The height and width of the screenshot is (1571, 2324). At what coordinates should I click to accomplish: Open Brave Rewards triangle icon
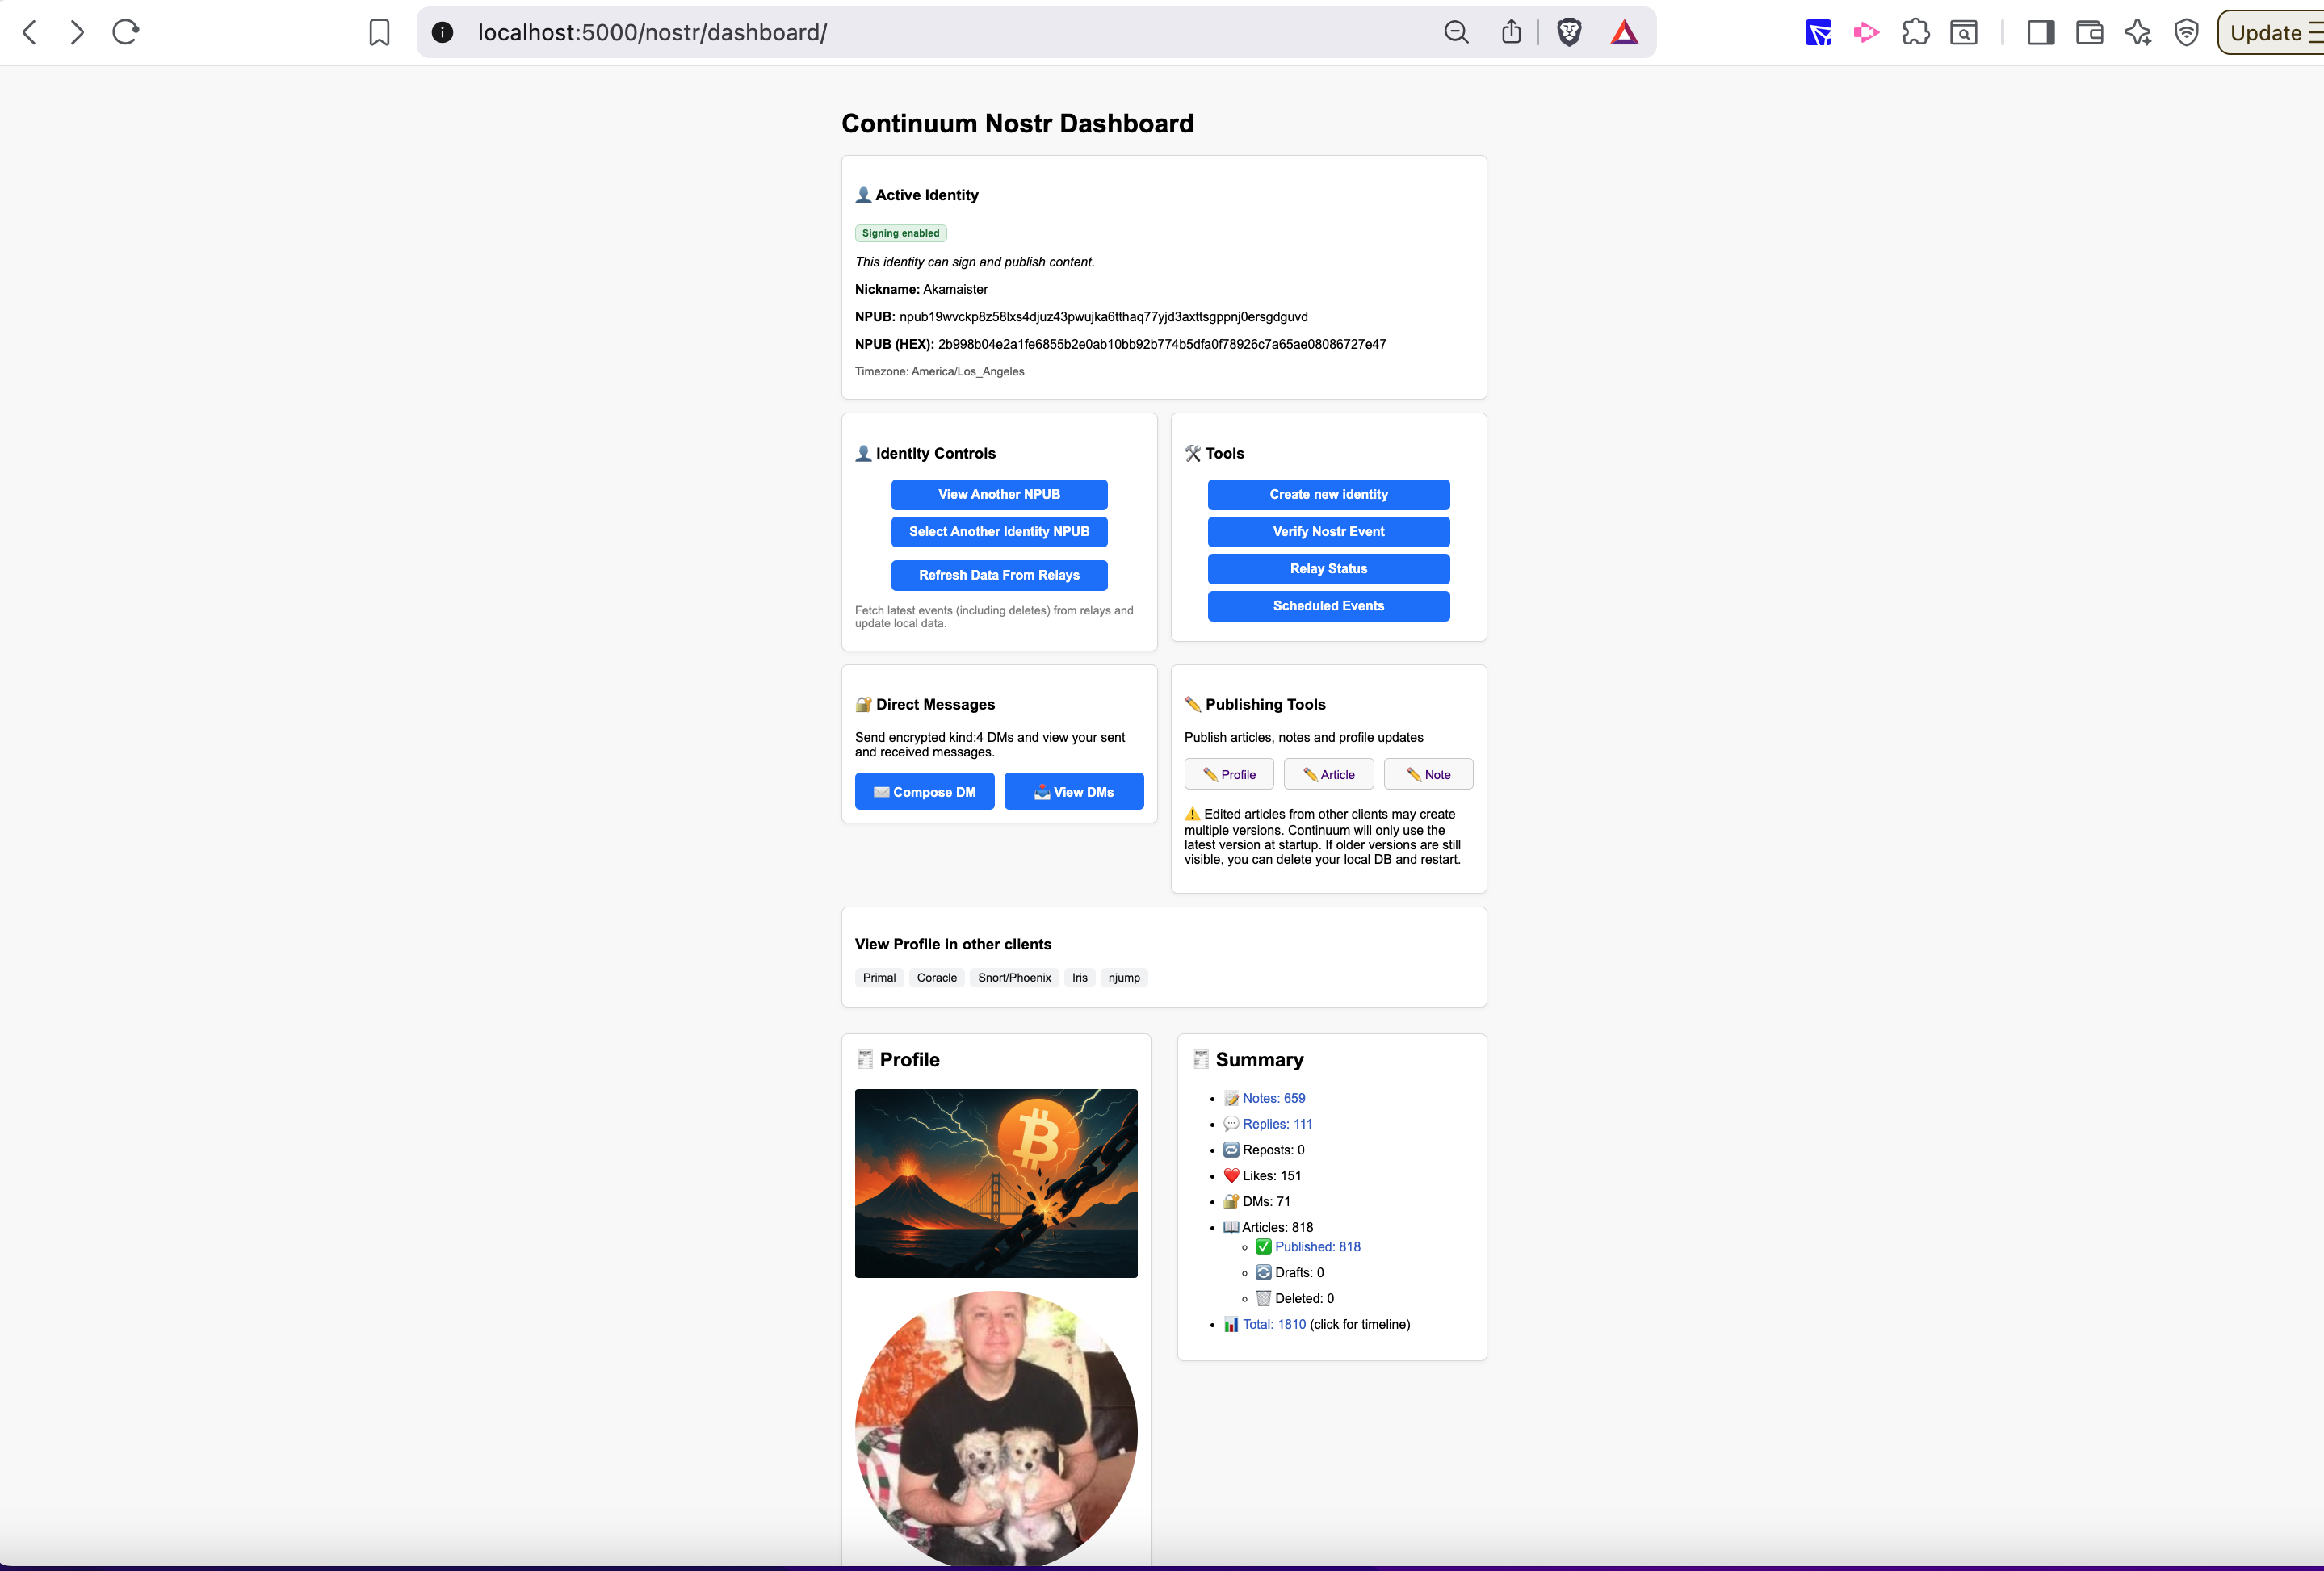(1624, 32)
